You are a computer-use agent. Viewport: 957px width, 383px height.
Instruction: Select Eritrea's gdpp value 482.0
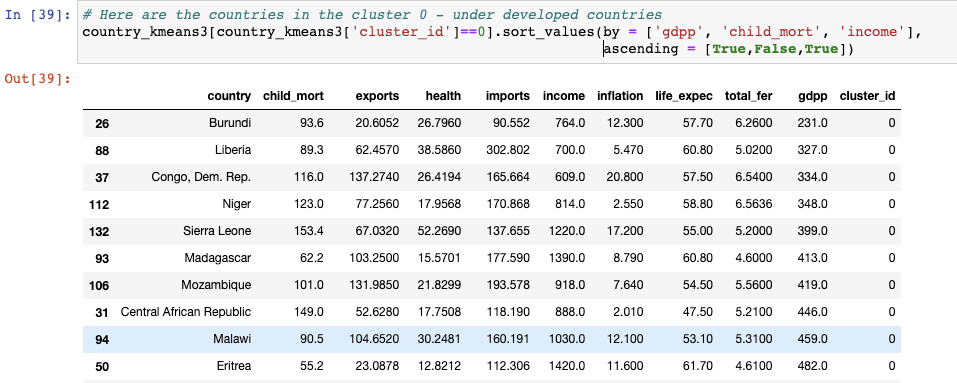[812, 366]
